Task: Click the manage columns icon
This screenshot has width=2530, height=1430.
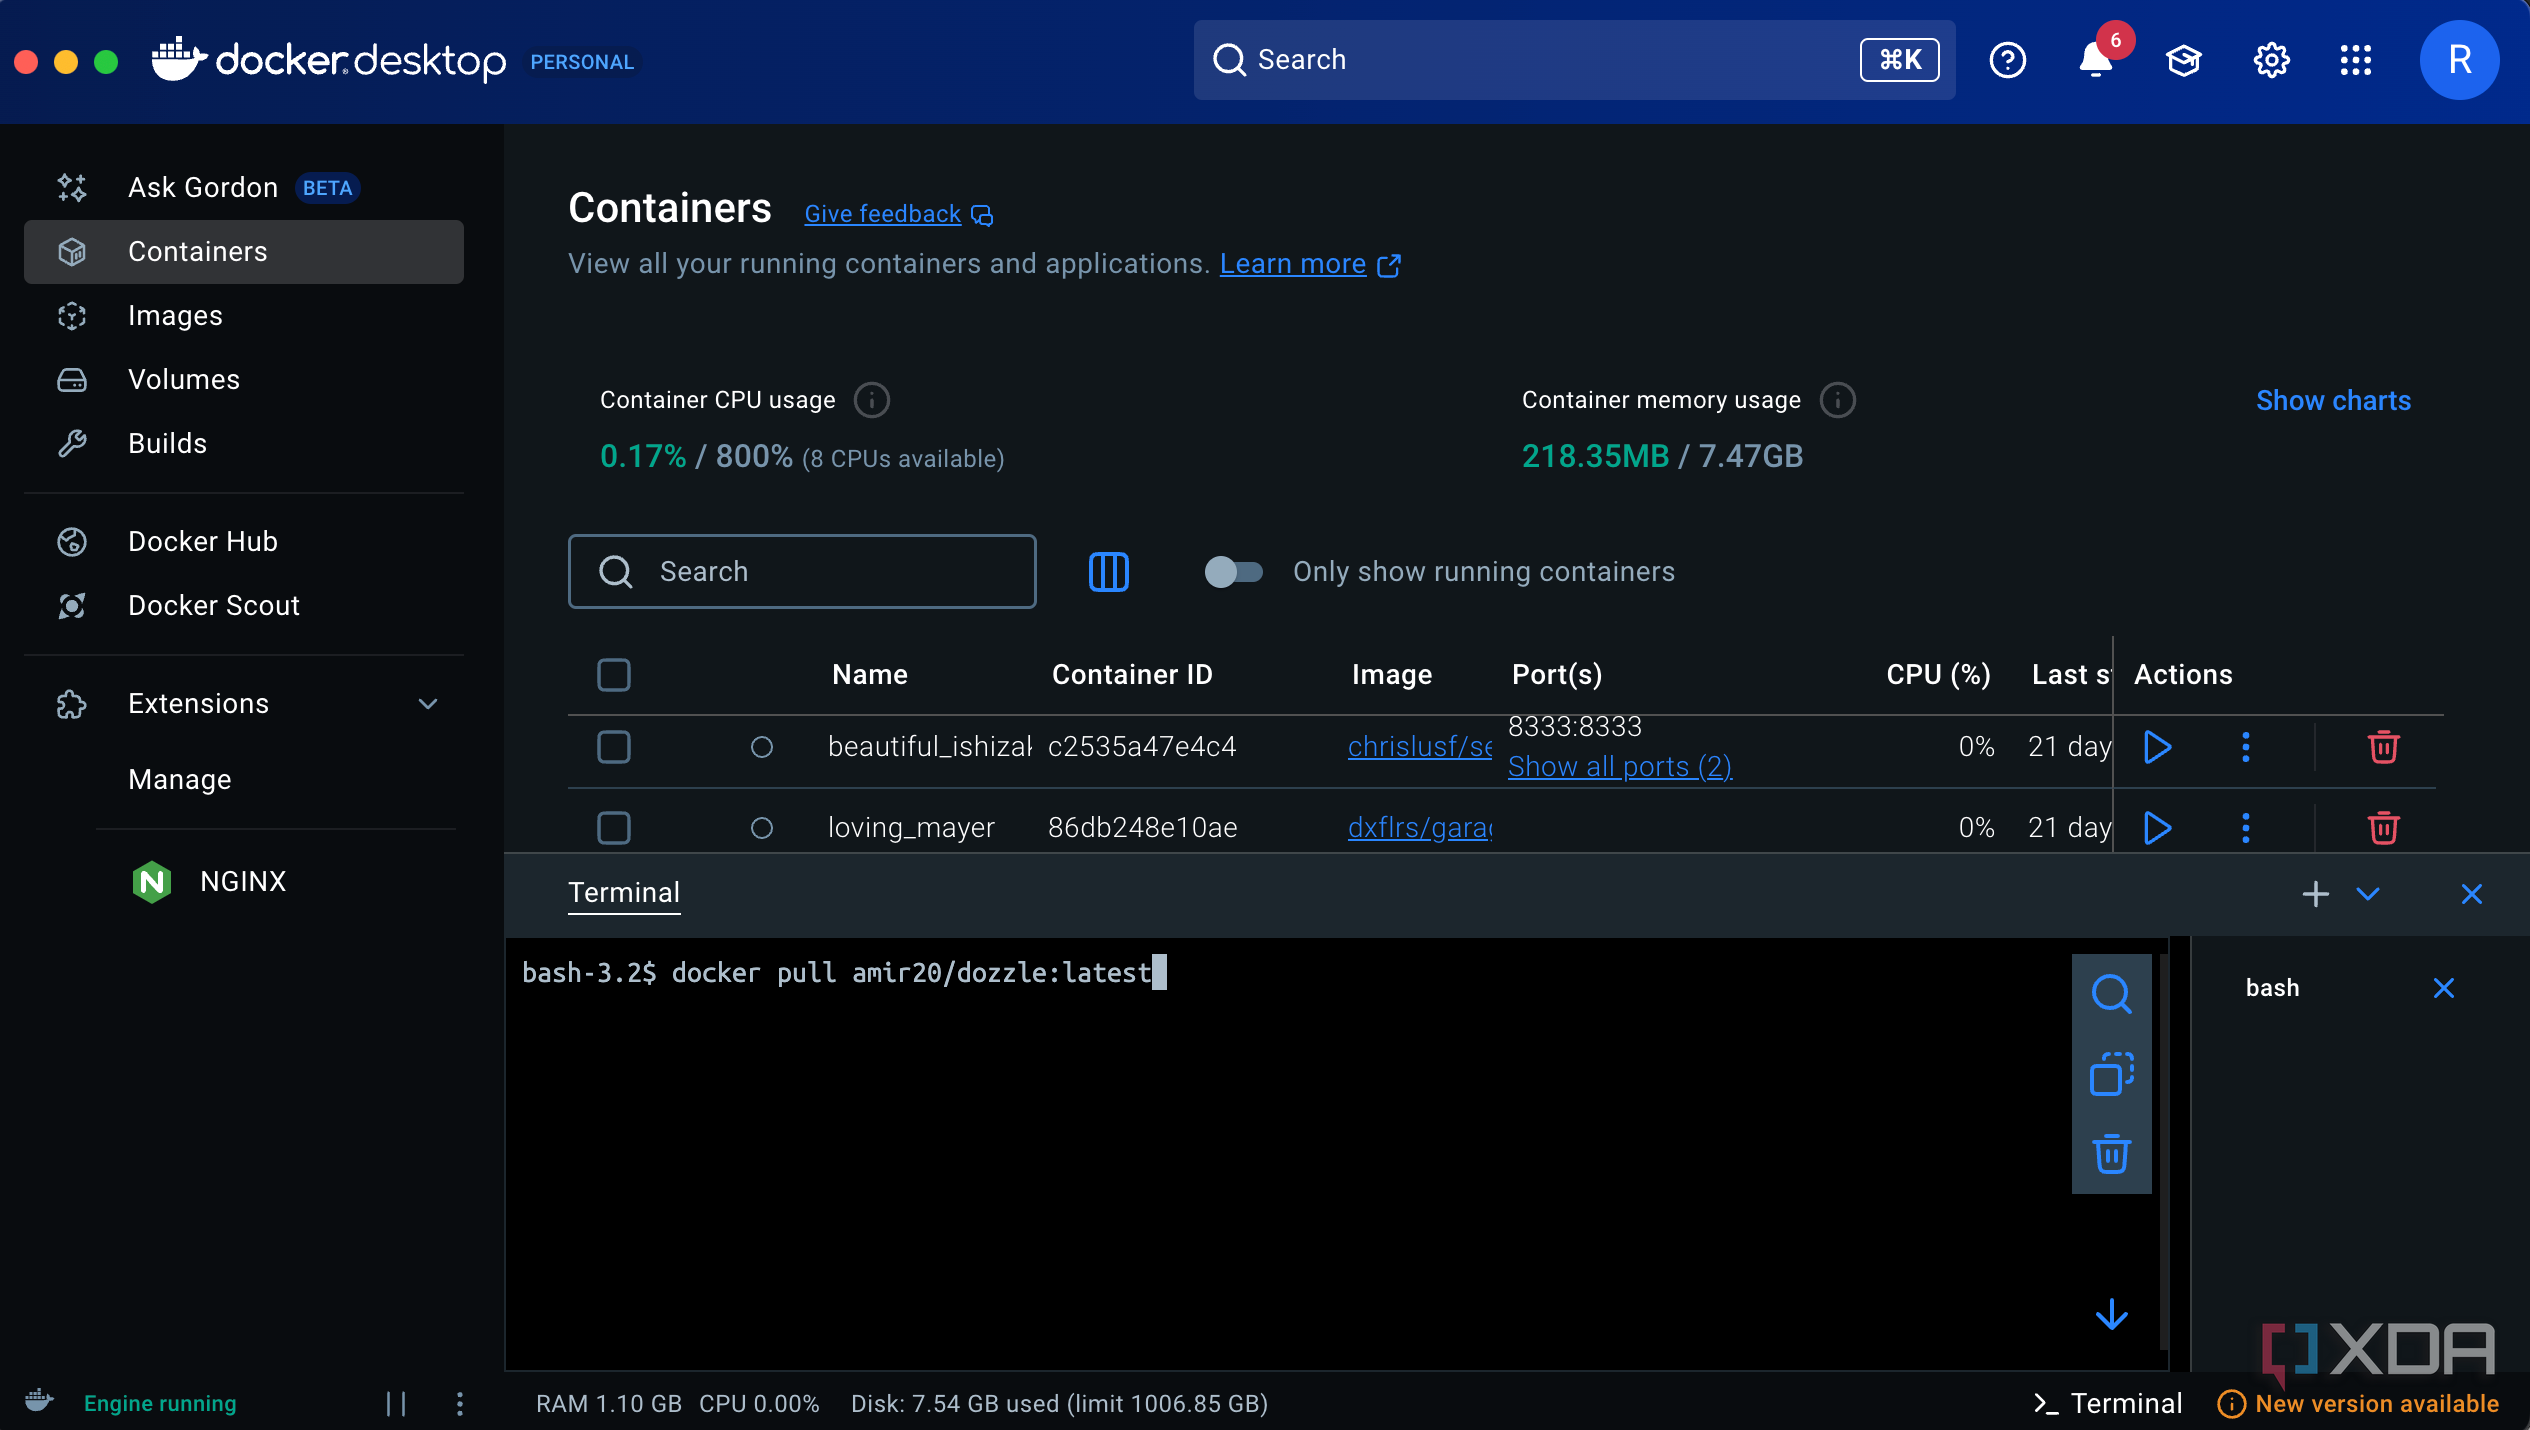Action: (x=1108, y=572)
